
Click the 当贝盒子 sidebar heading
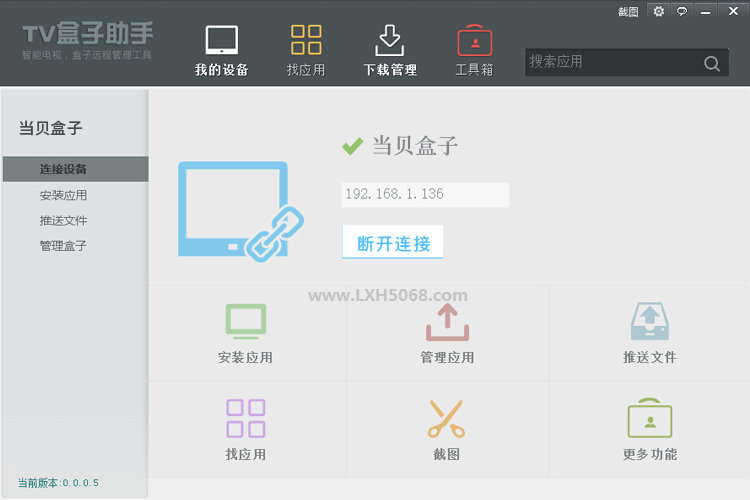[x=51, y=128]
